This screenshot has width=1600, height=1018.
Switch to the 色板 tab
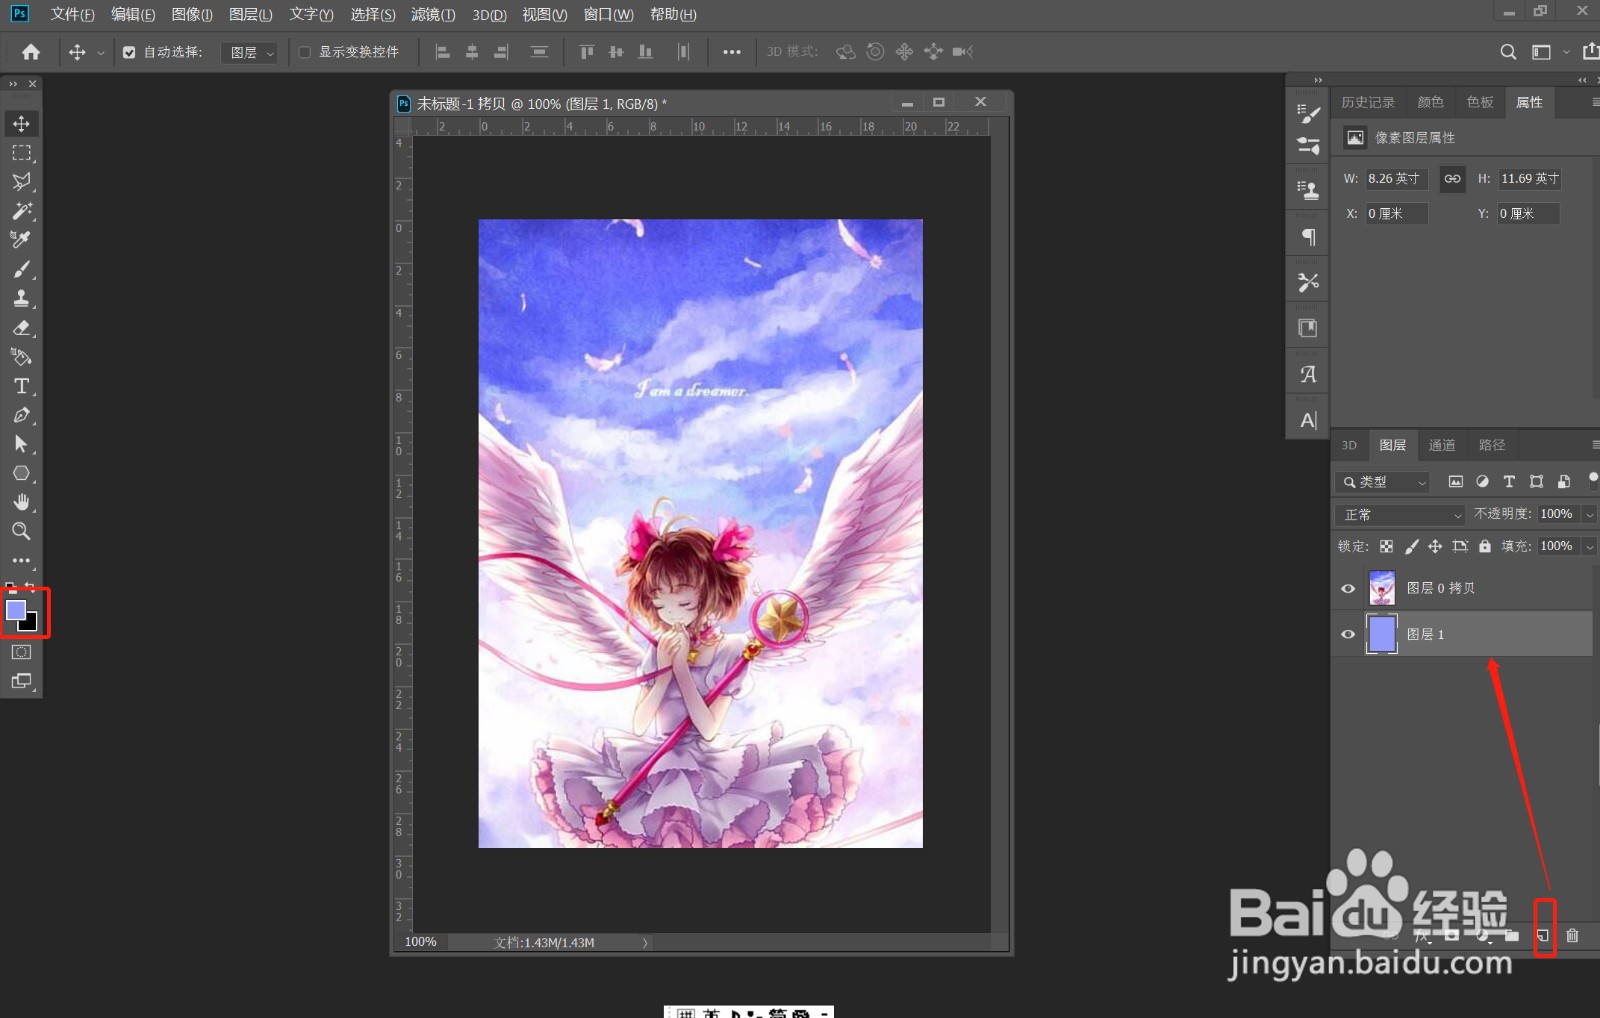(1480, 102)
